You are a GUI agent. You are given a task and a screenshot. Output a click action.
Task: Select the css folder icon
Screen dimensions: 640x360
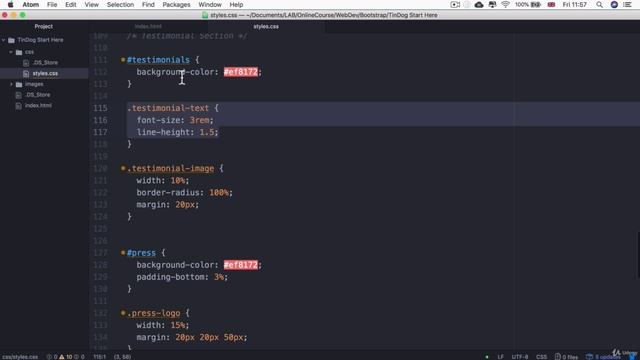coord(19,52)
